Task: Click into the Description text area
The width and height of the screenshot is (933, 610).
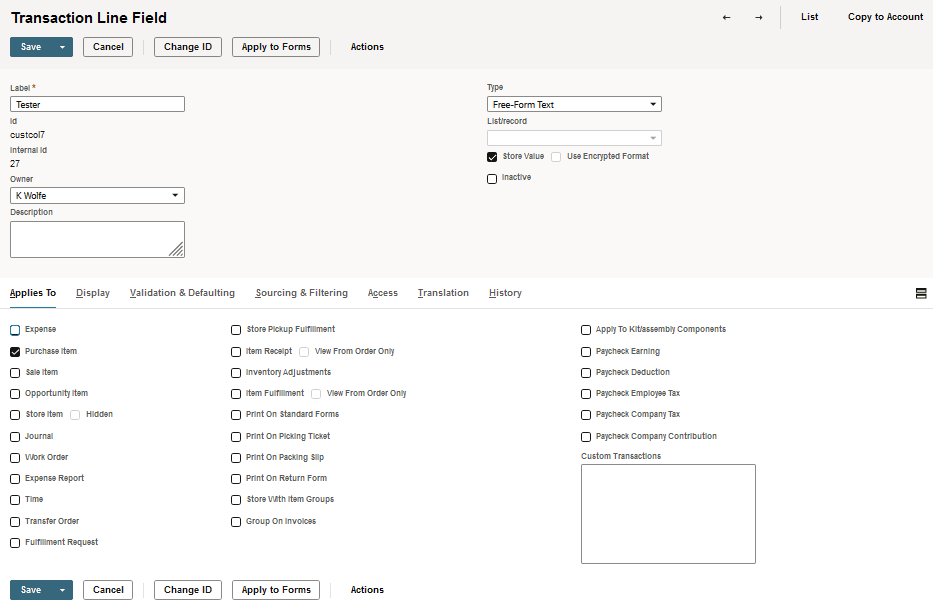Action: pos(98,239)
